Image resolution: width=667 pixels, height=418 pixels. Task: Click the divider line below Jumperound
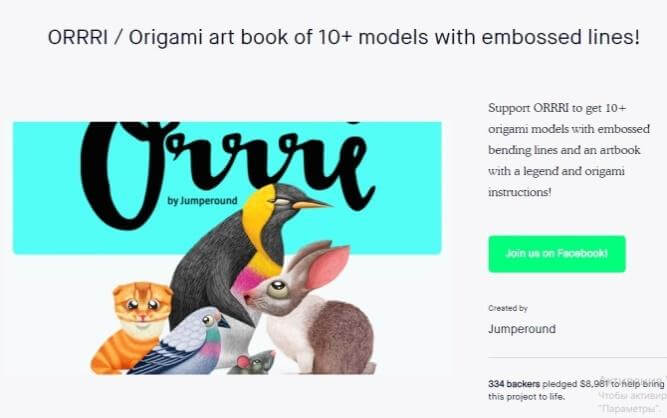(577, 358)
